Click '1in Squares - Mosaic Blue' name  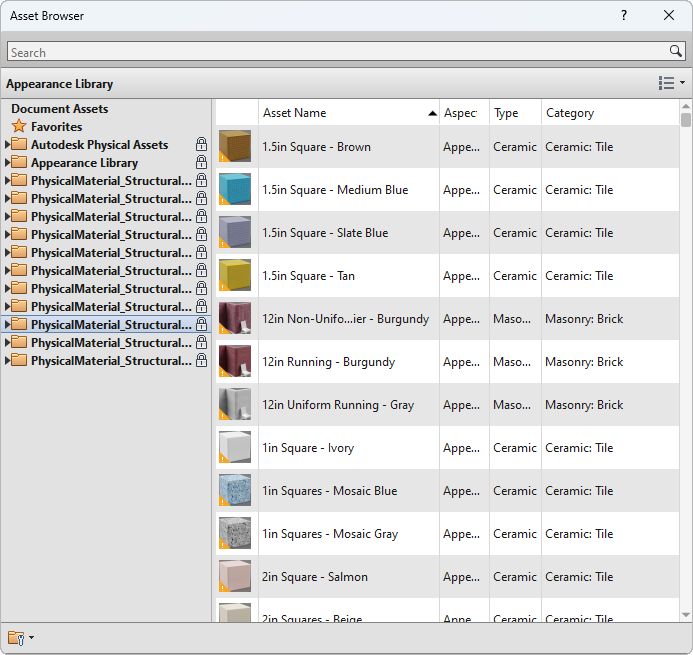[330, 491]
